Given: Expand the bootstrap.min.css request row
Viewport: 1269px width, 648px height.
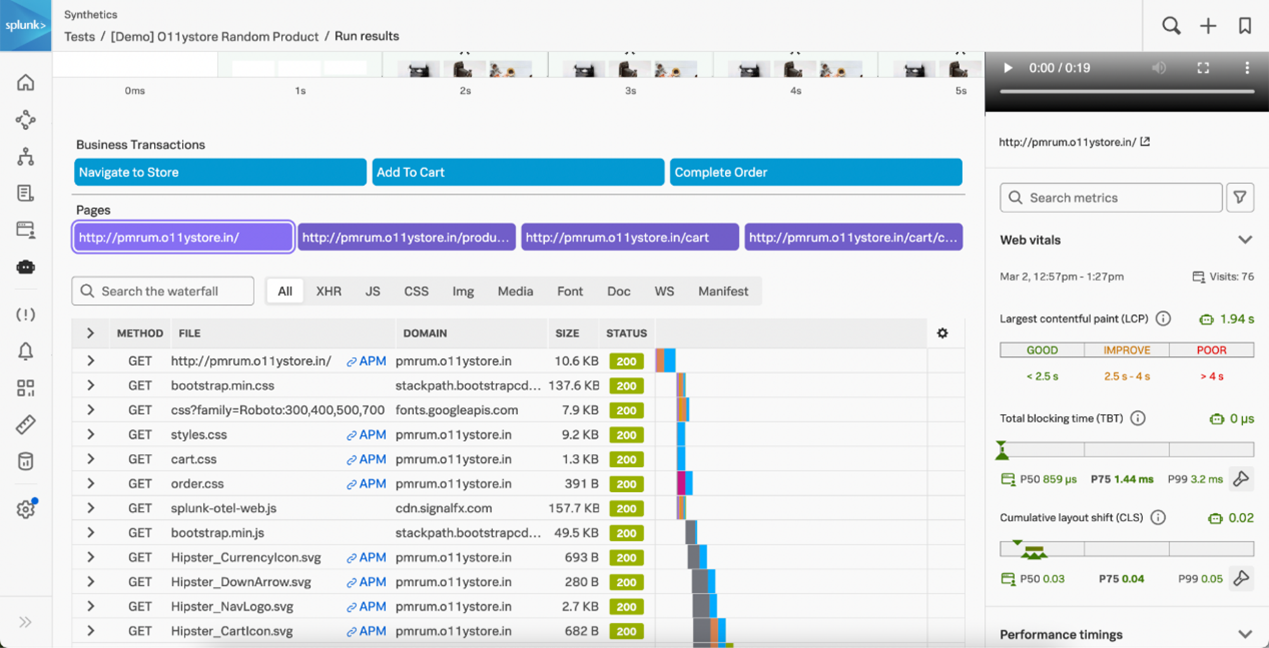Looking at the screenshot, I should click(91, 385).
